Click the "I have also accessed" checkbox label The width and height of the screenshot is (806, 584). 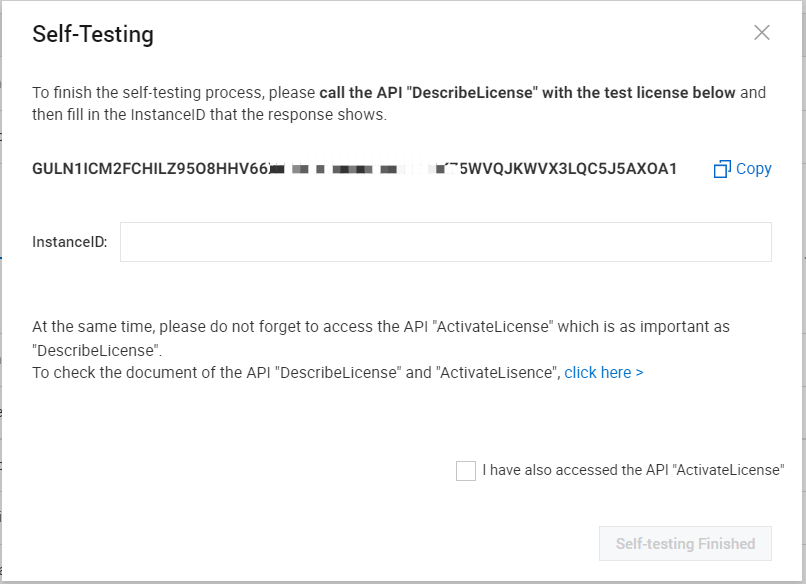coord(632,470)
